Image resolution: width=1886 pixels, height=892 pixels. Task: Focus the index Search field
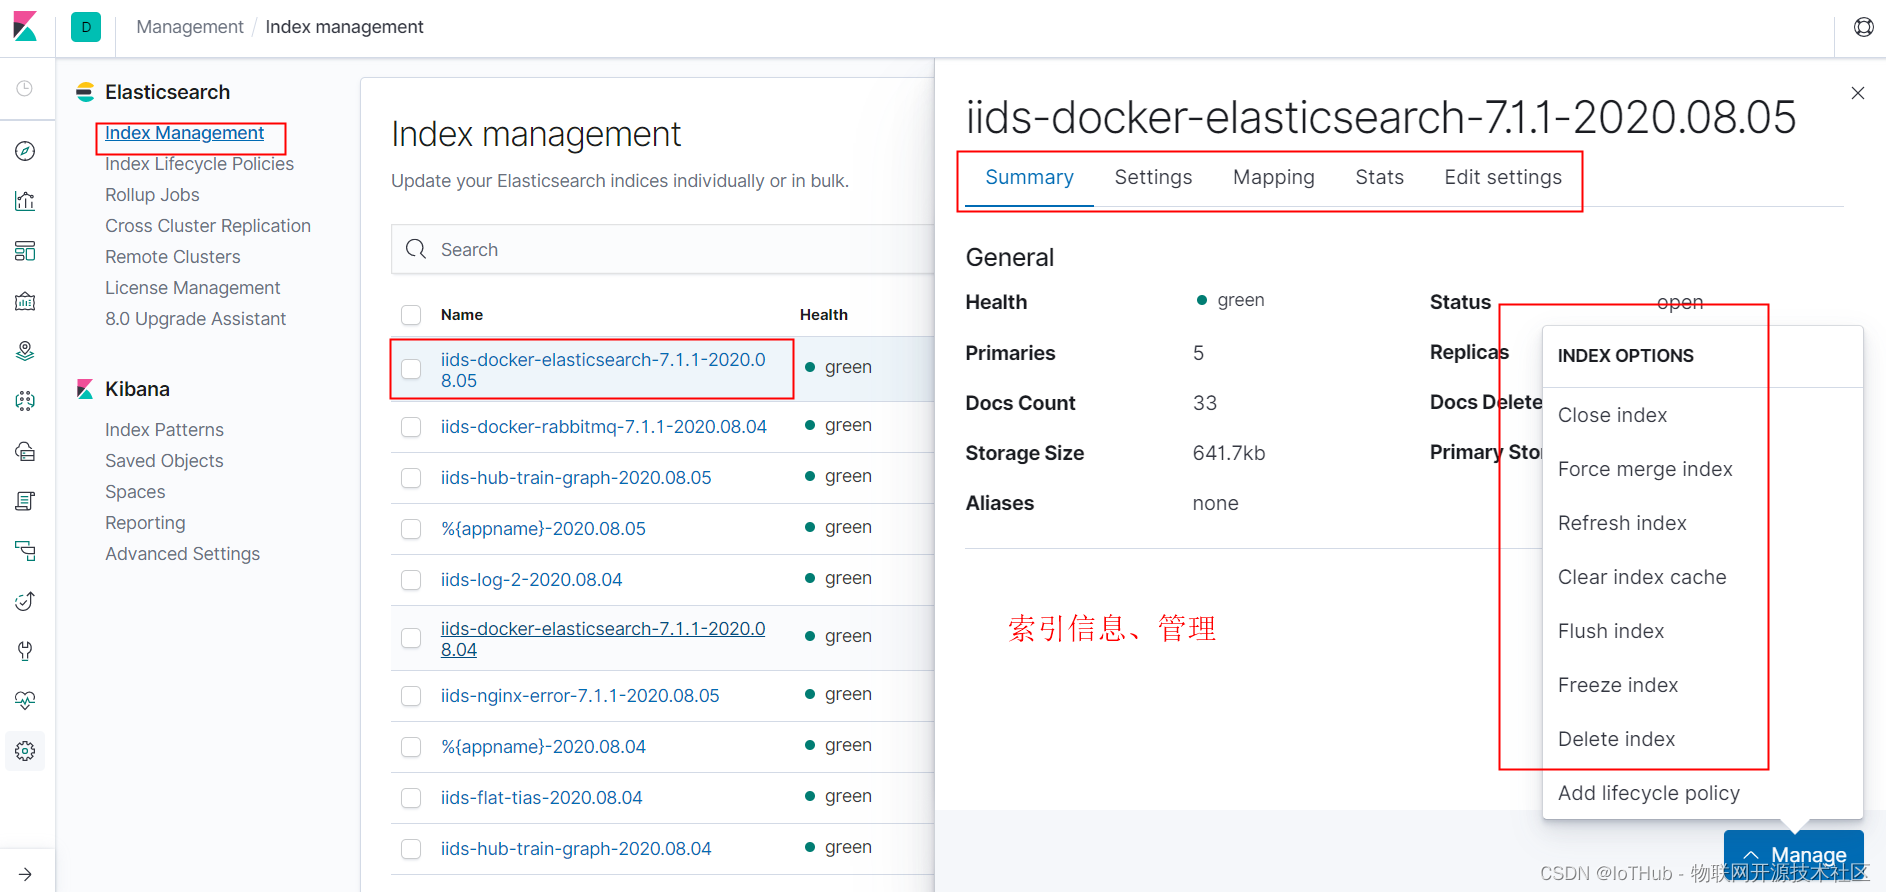[x=663, y=249]
